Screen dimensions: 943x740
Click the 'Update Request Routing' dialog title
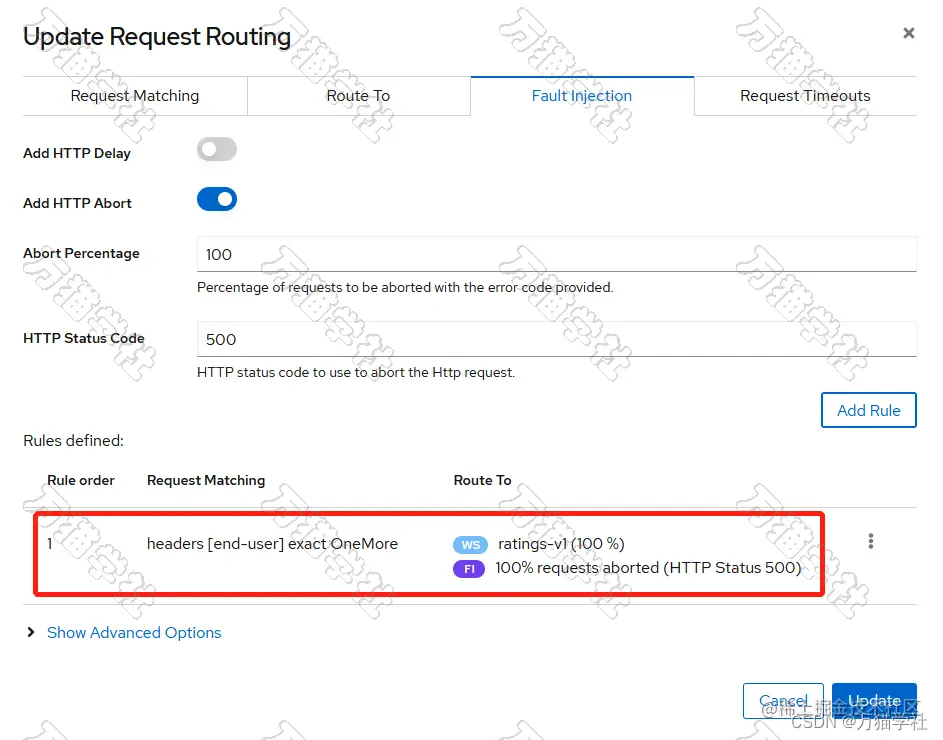pyautogui.click(x=157, y=37)
